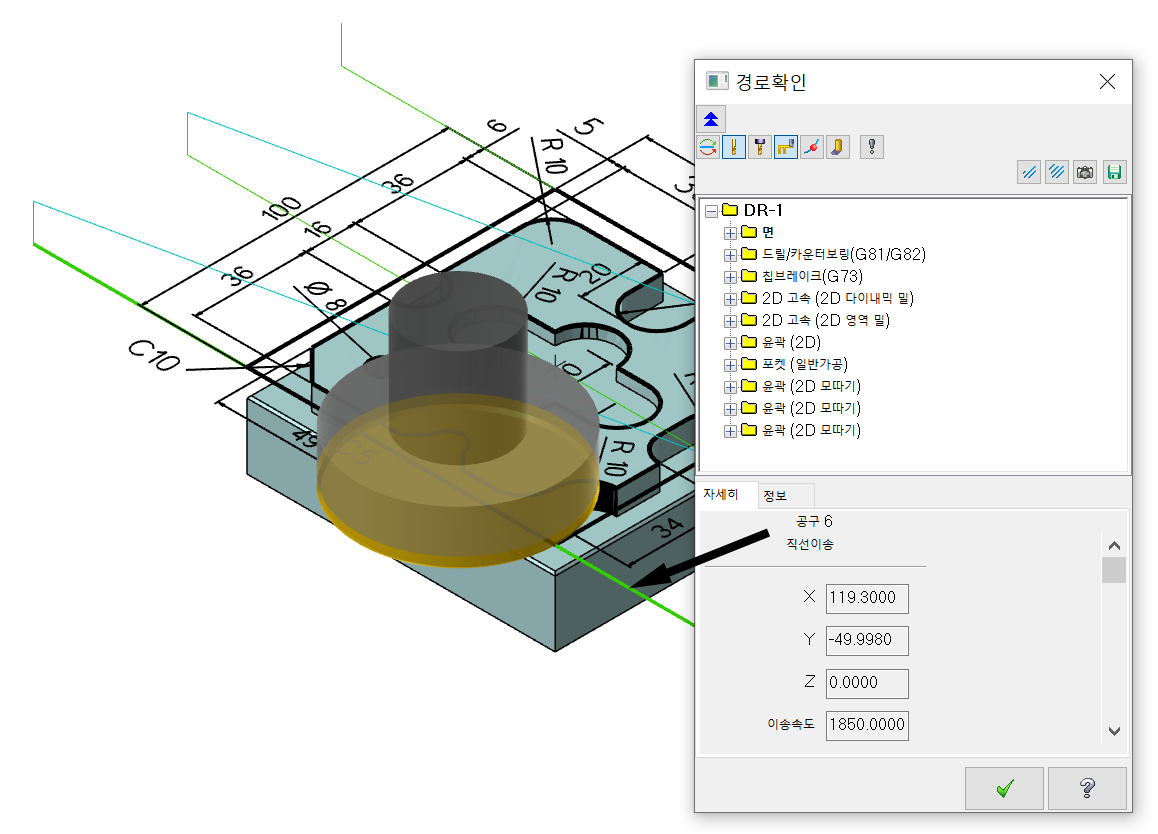Collapse the dialog with the blue double-arrow

(711, 119)
